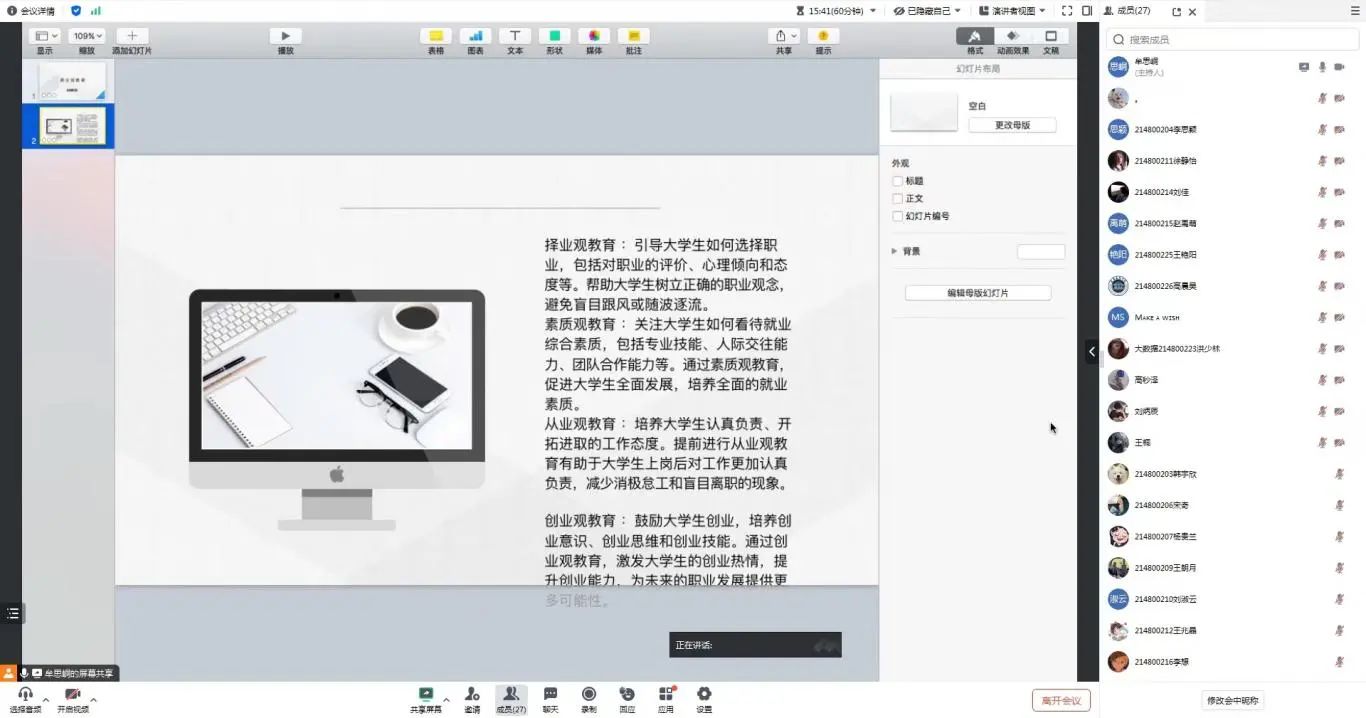The image size is (1366, 718).
Task: Open the 已隐藏自己 dropdown
Action: point(928,11)
